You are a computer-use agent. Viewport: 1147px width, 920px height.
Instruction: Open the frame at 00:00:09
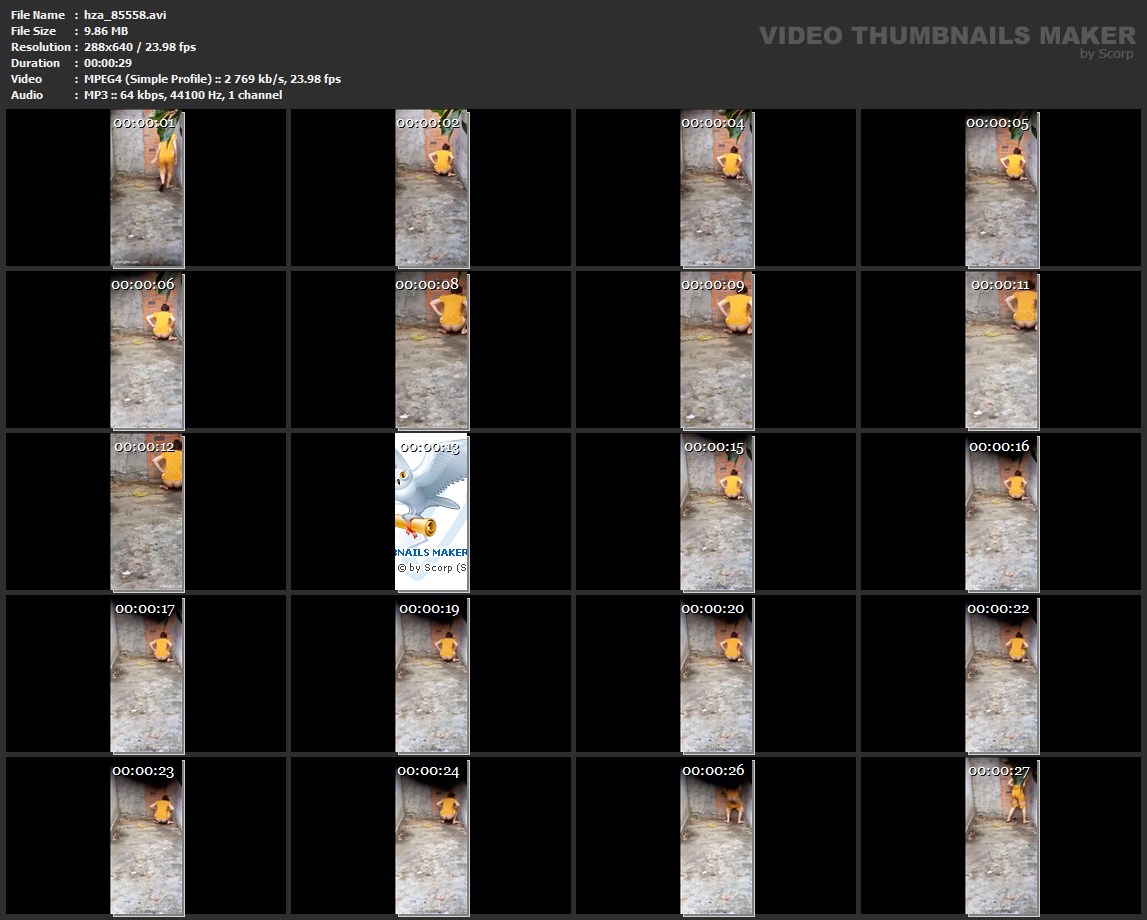click(x=717, y=351)
